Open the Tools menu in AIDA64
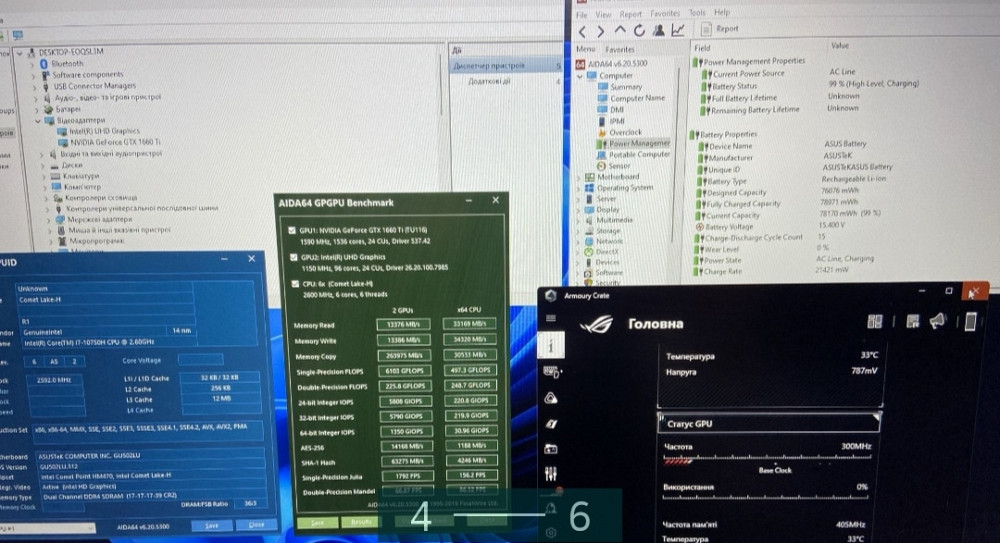1000x543 pixels. pyautogui.click(x=697, y=14)
